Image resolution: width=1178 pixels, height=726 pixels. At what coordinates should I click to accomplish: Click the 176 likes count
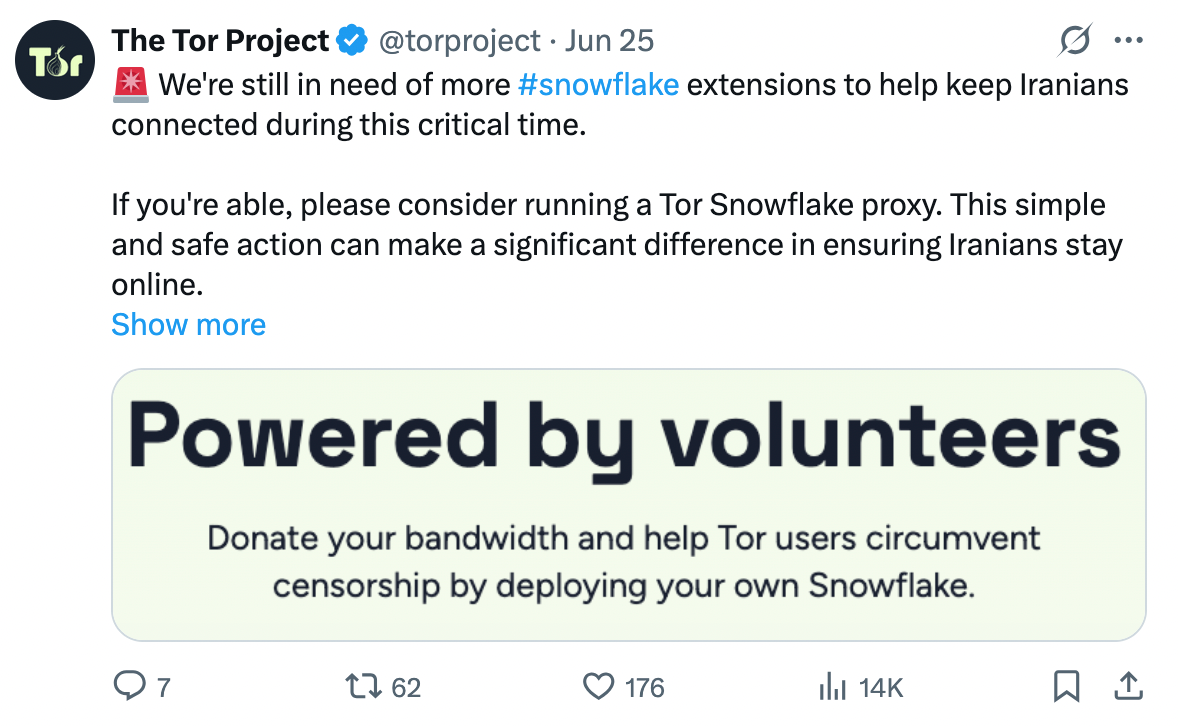[x=645, y=688]
